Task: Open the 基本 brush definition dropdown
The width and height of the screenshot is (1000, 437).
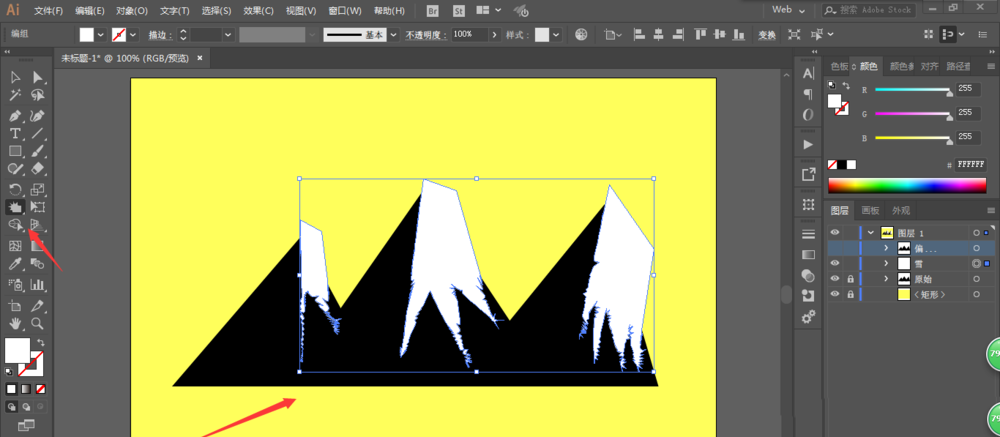Action: (393, 34)
